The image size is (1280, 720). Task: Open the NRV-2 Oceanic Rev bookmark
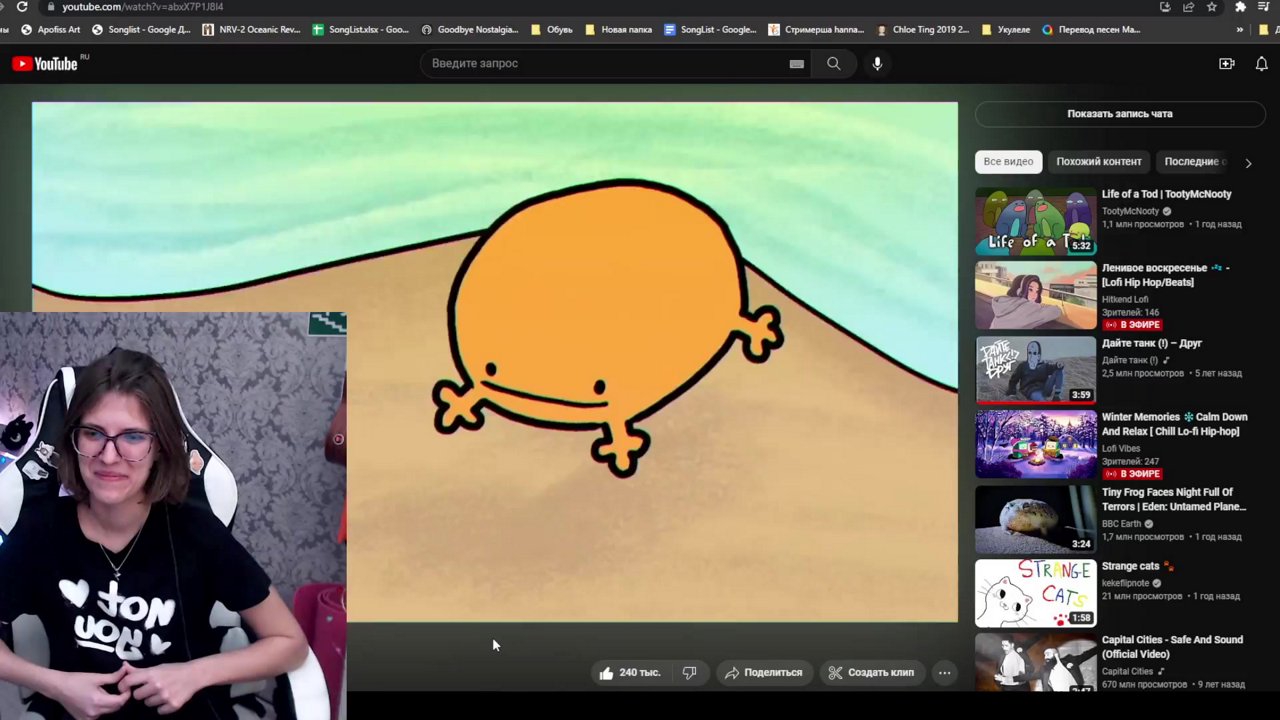point(251,29)
